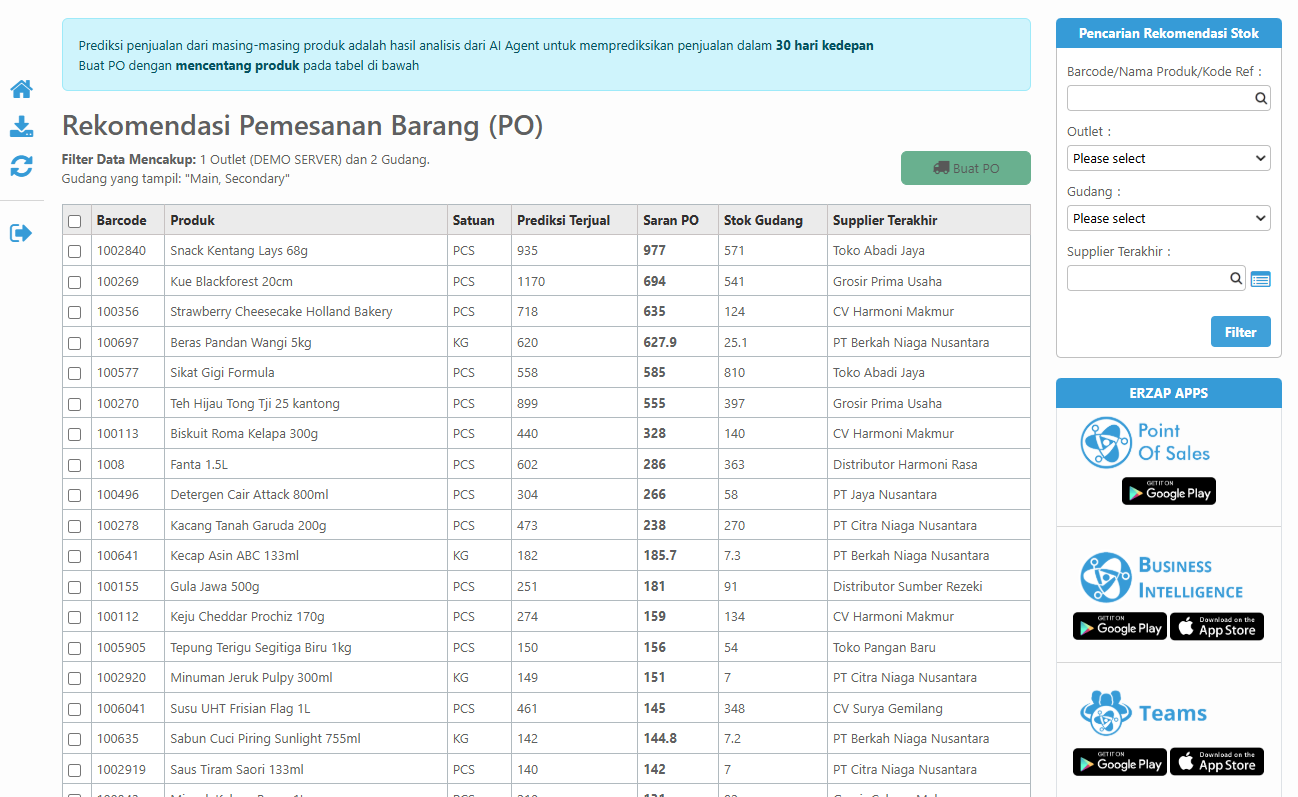The width and height of the screenshot is (1298, 797).
Task: Click the Saran PO column header
Action: [x=670, y=220]
